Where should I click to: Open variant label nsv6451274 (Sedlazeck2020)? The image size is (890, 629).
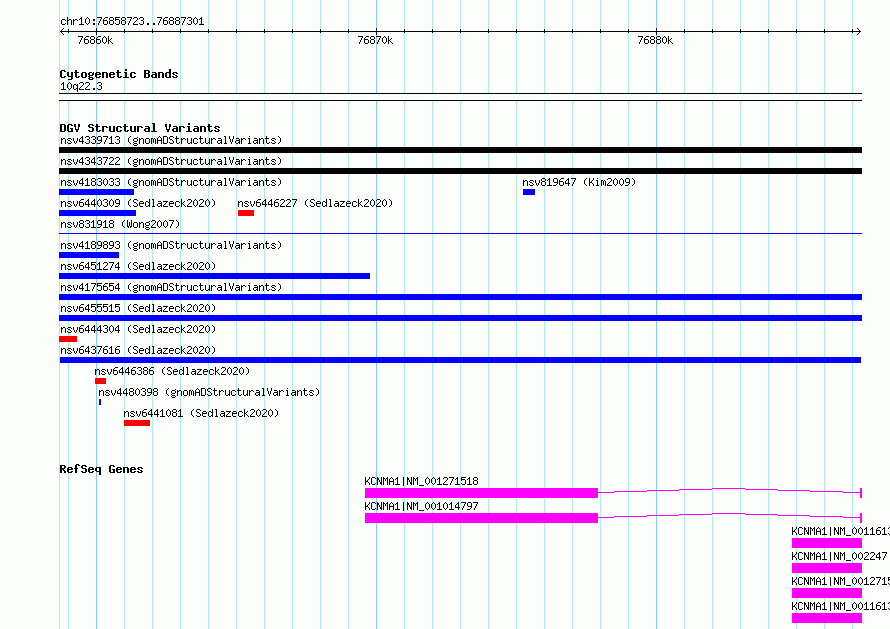point(138,266)
